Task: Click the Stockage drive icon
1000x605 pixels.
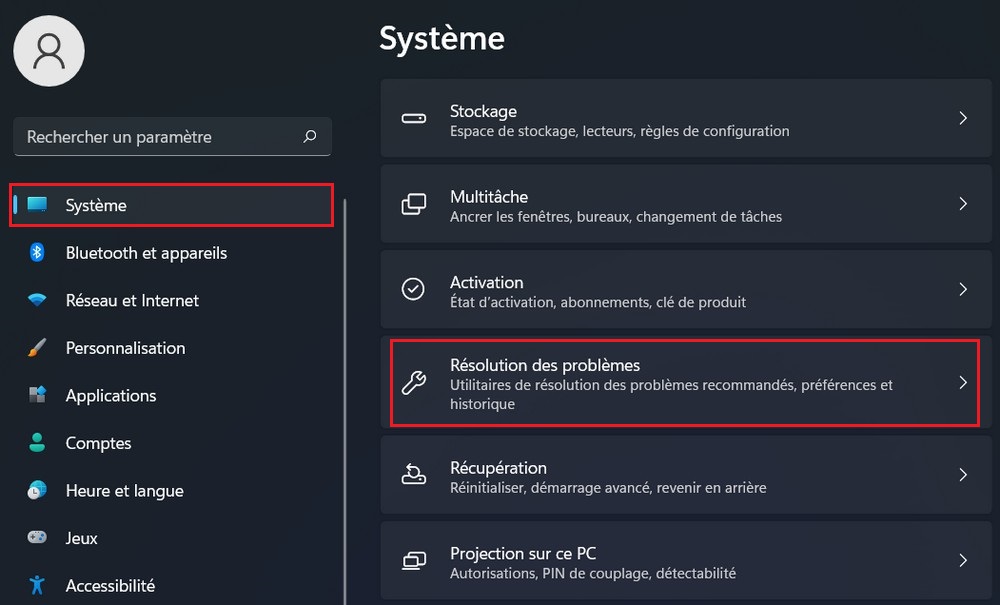Action: pyautogui.click(x=413, y=119)
